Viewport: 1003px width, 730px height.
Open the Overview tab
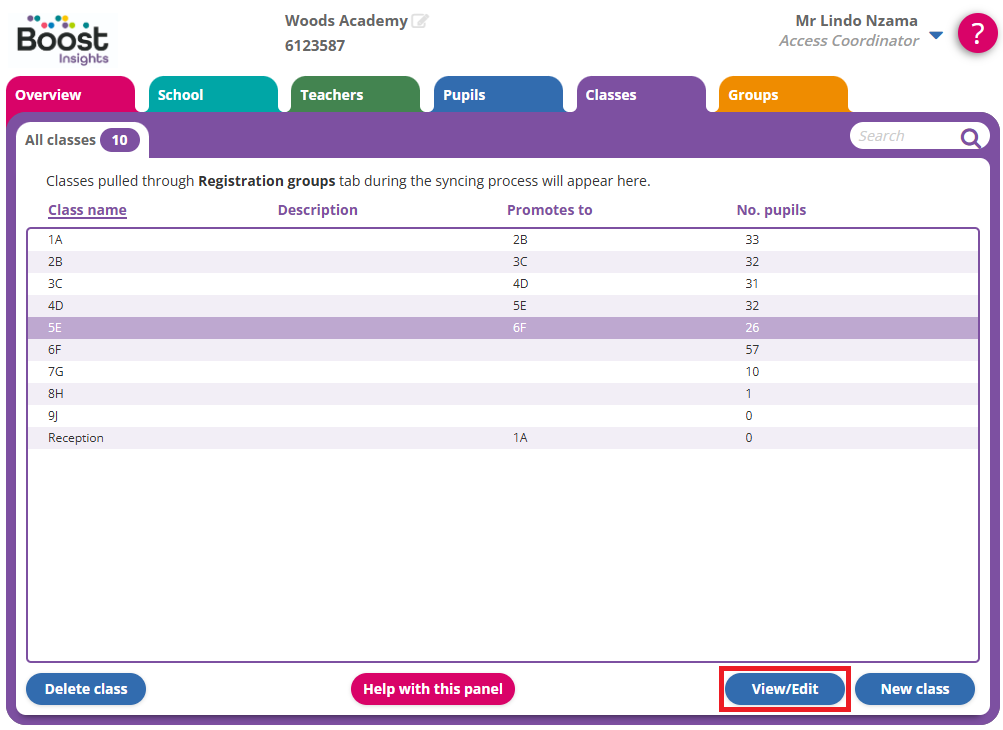point(70,95)
